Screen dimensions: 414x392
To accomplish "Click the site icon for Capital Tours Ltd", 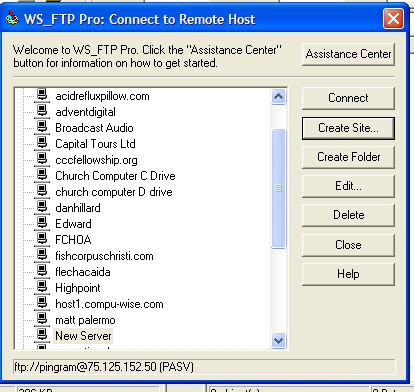I will pyautogui.click(x=42, y=143).
